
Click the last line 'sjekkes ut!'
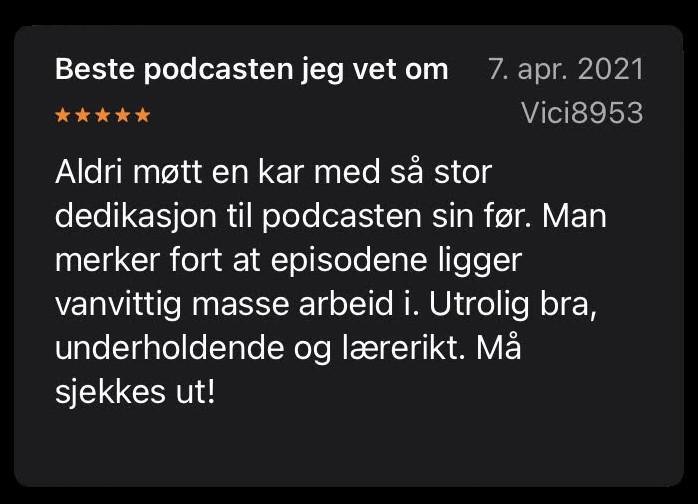click(135, 394)
